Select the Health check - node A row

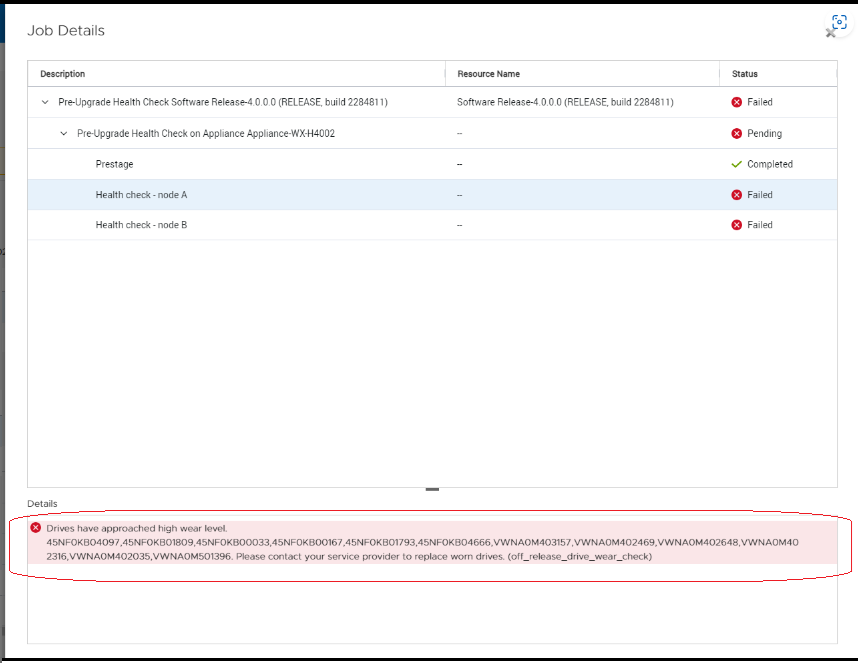tap(432, 195)
